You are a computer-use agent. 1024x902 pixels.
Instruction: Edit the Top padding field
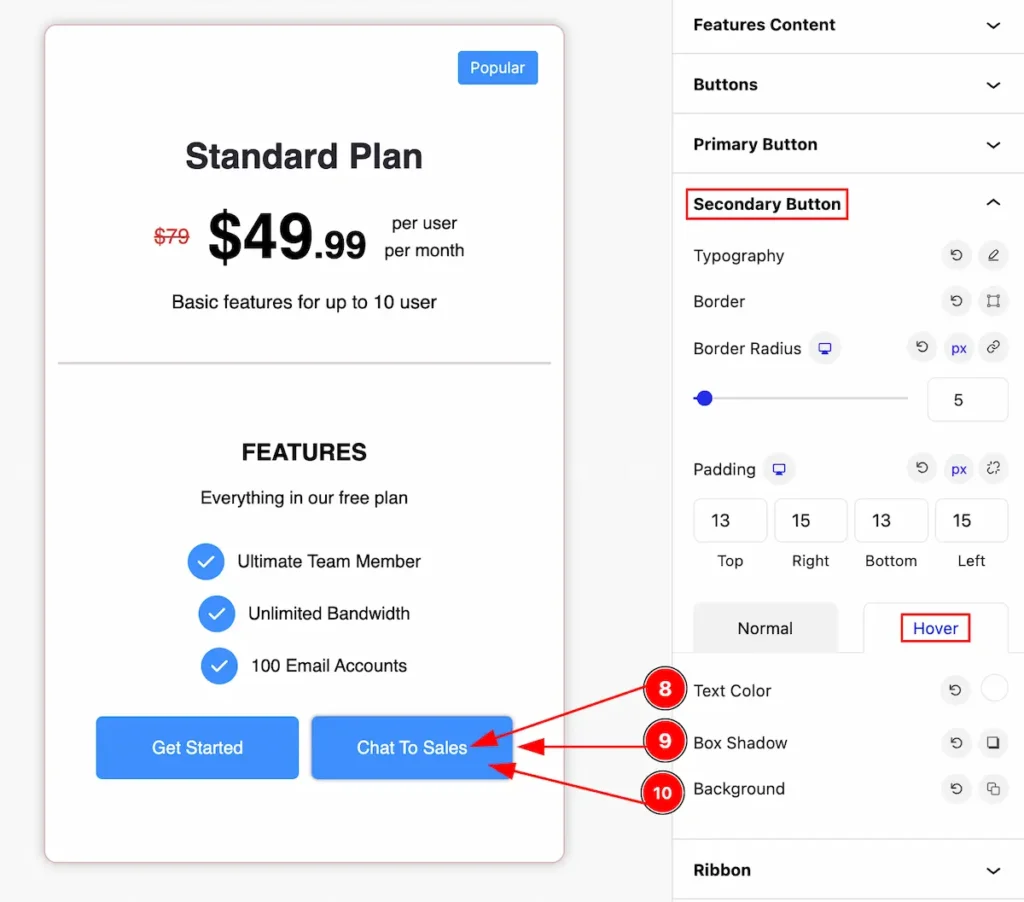pyautogui.click(x=730, y=521)
